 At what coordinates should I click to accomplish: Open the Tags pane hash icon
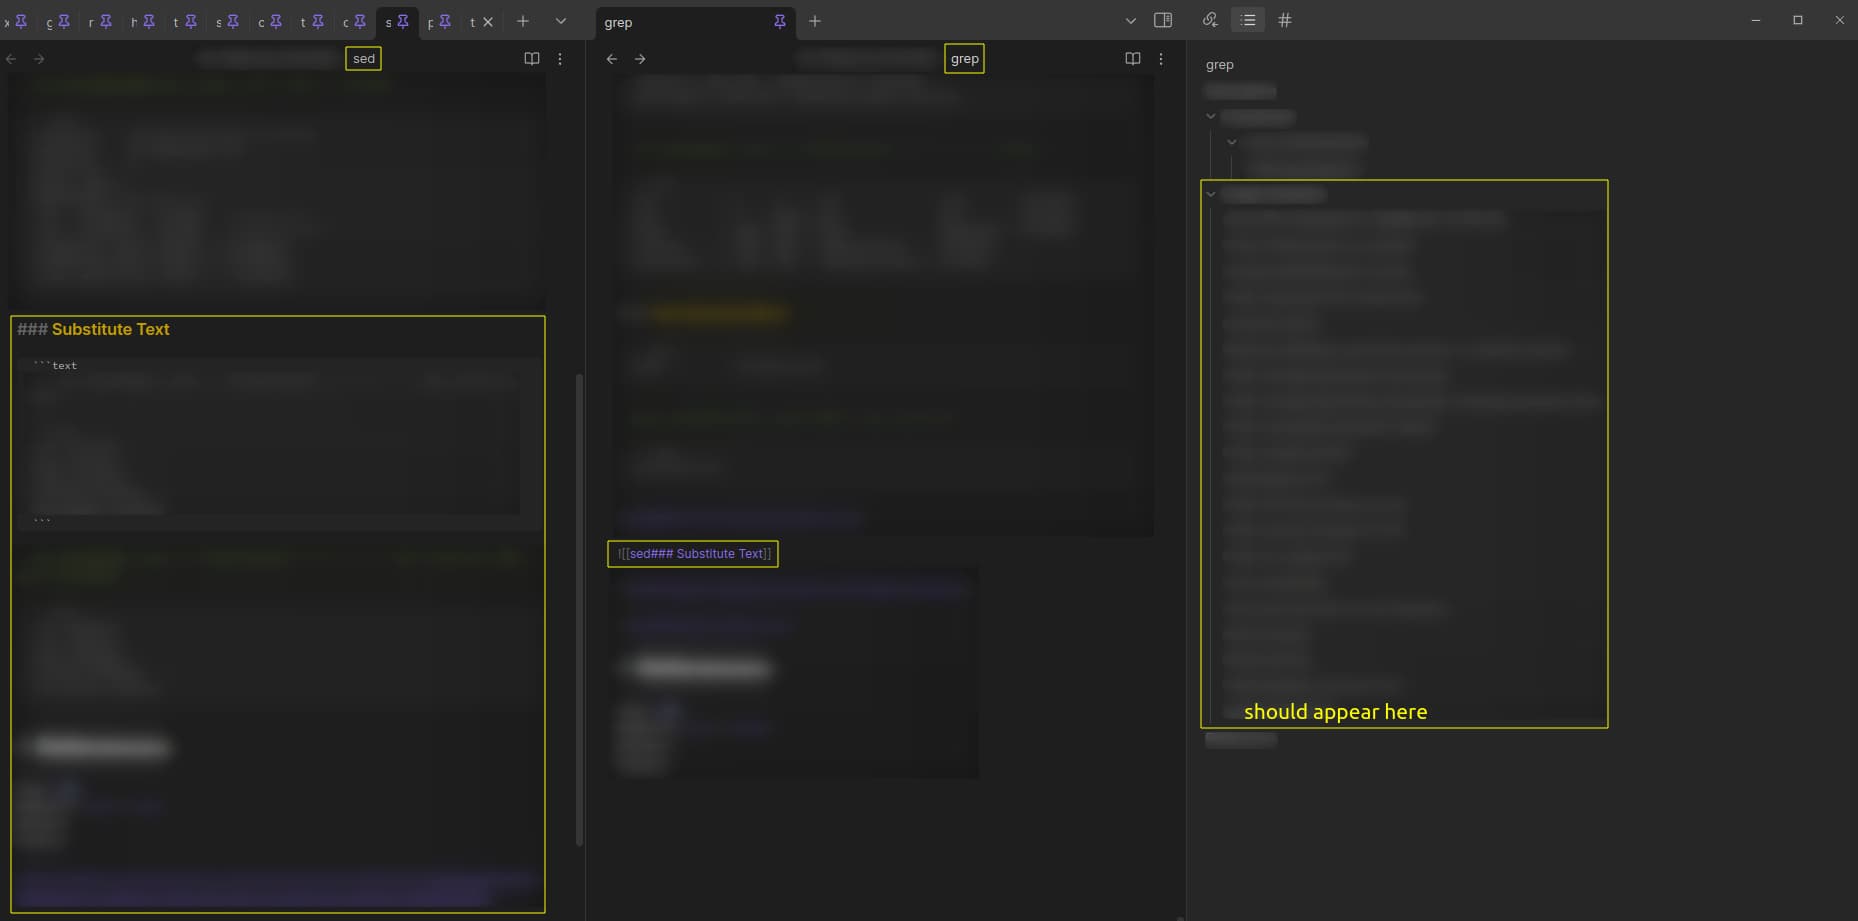point(1285,20)
